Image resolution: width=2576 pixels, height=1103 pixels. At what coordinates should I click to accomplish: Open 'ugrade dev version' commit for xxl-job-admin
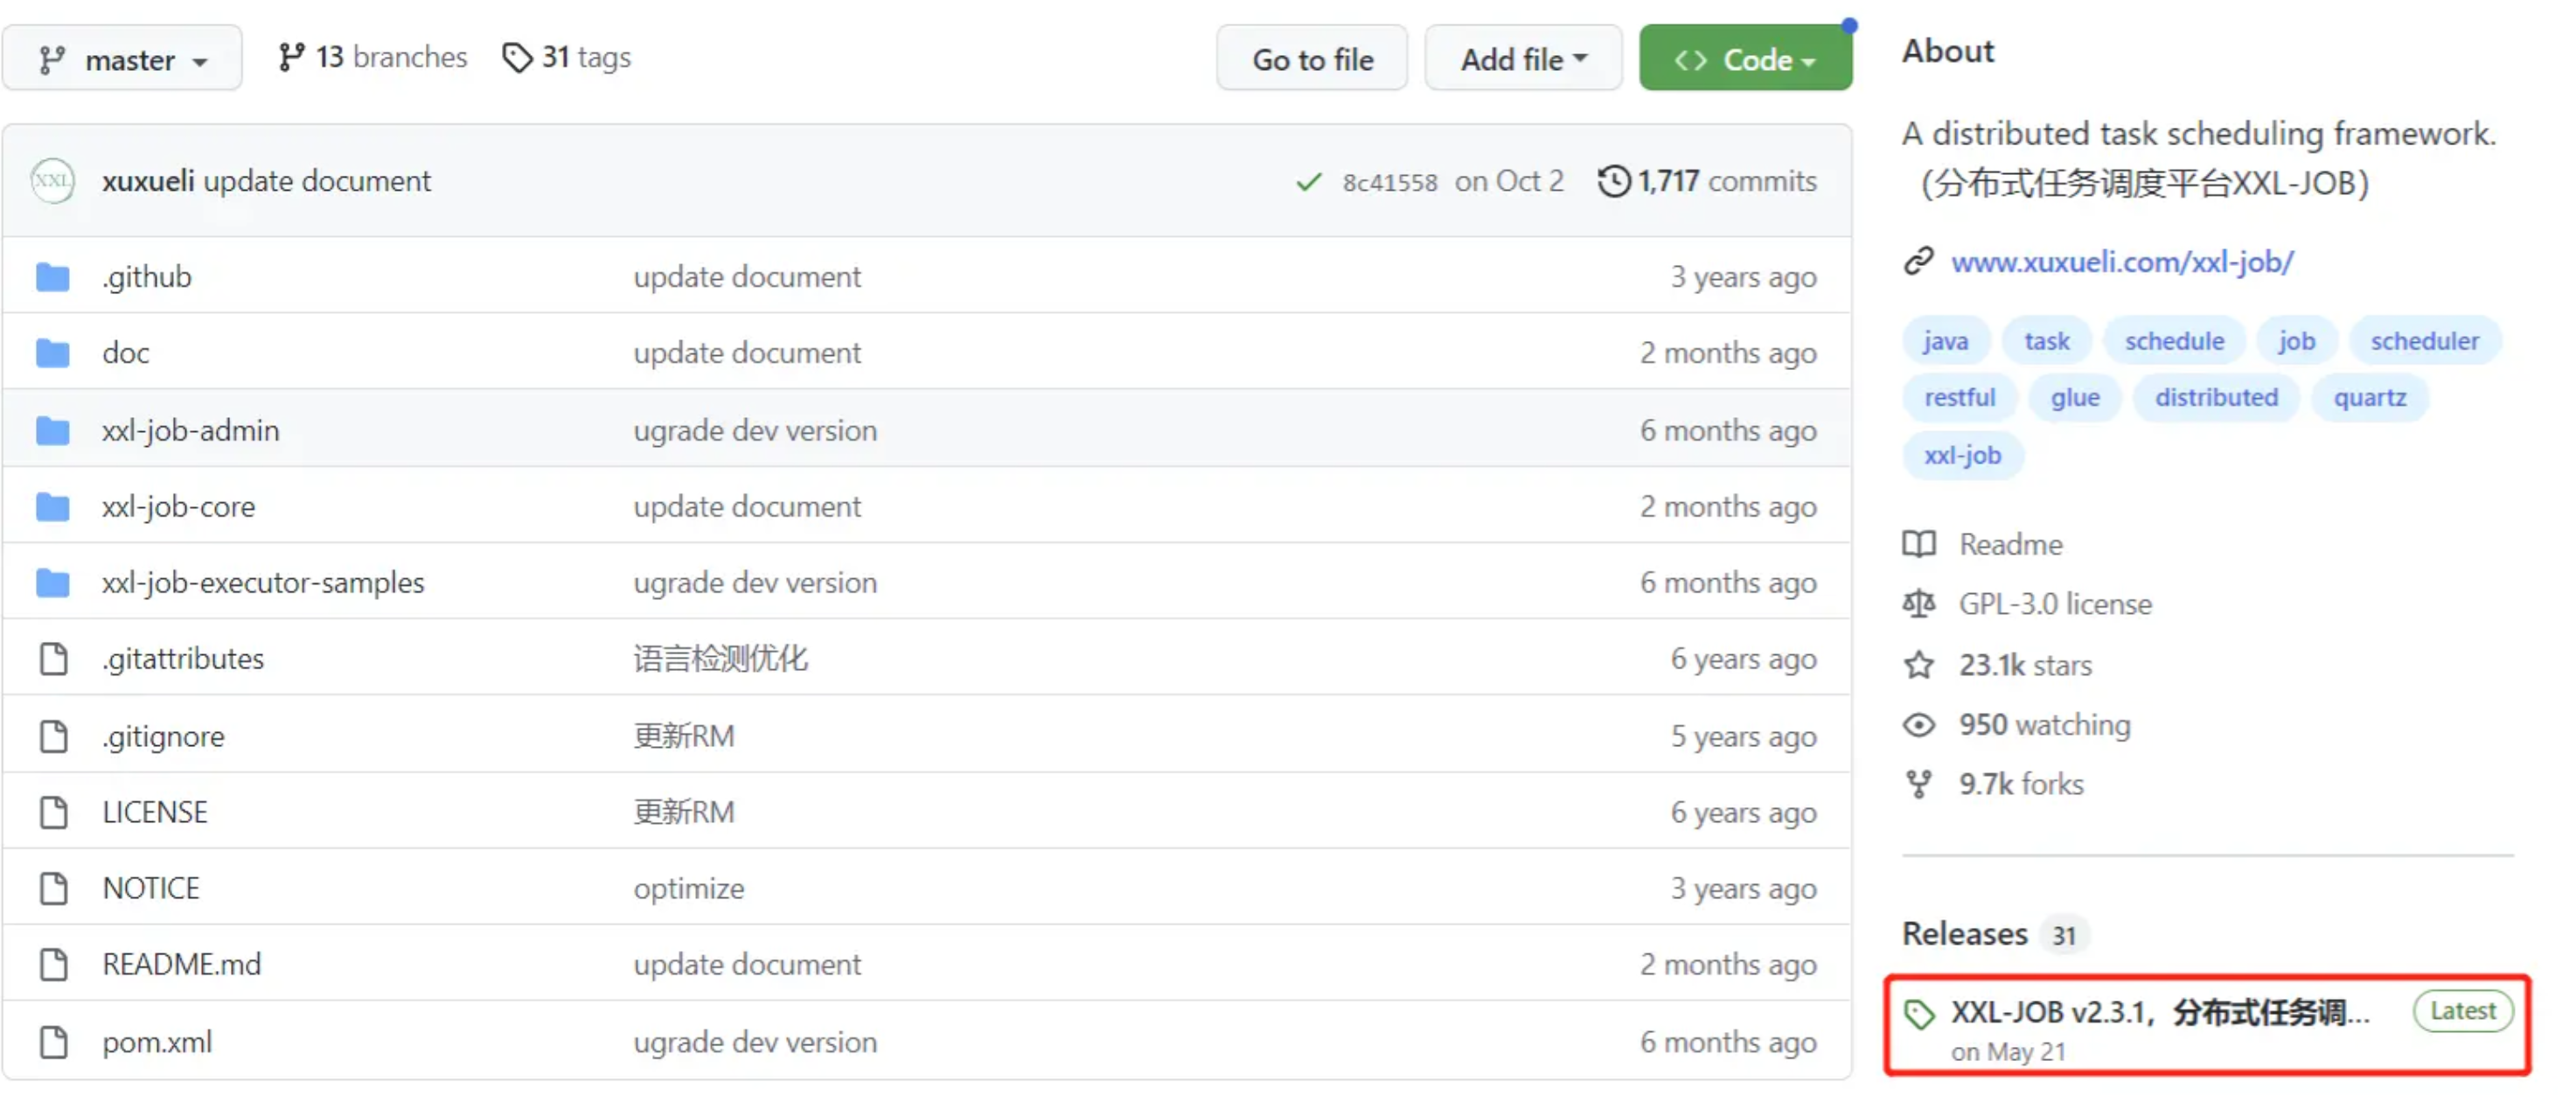pyautogui.click(x=755, y=430)
